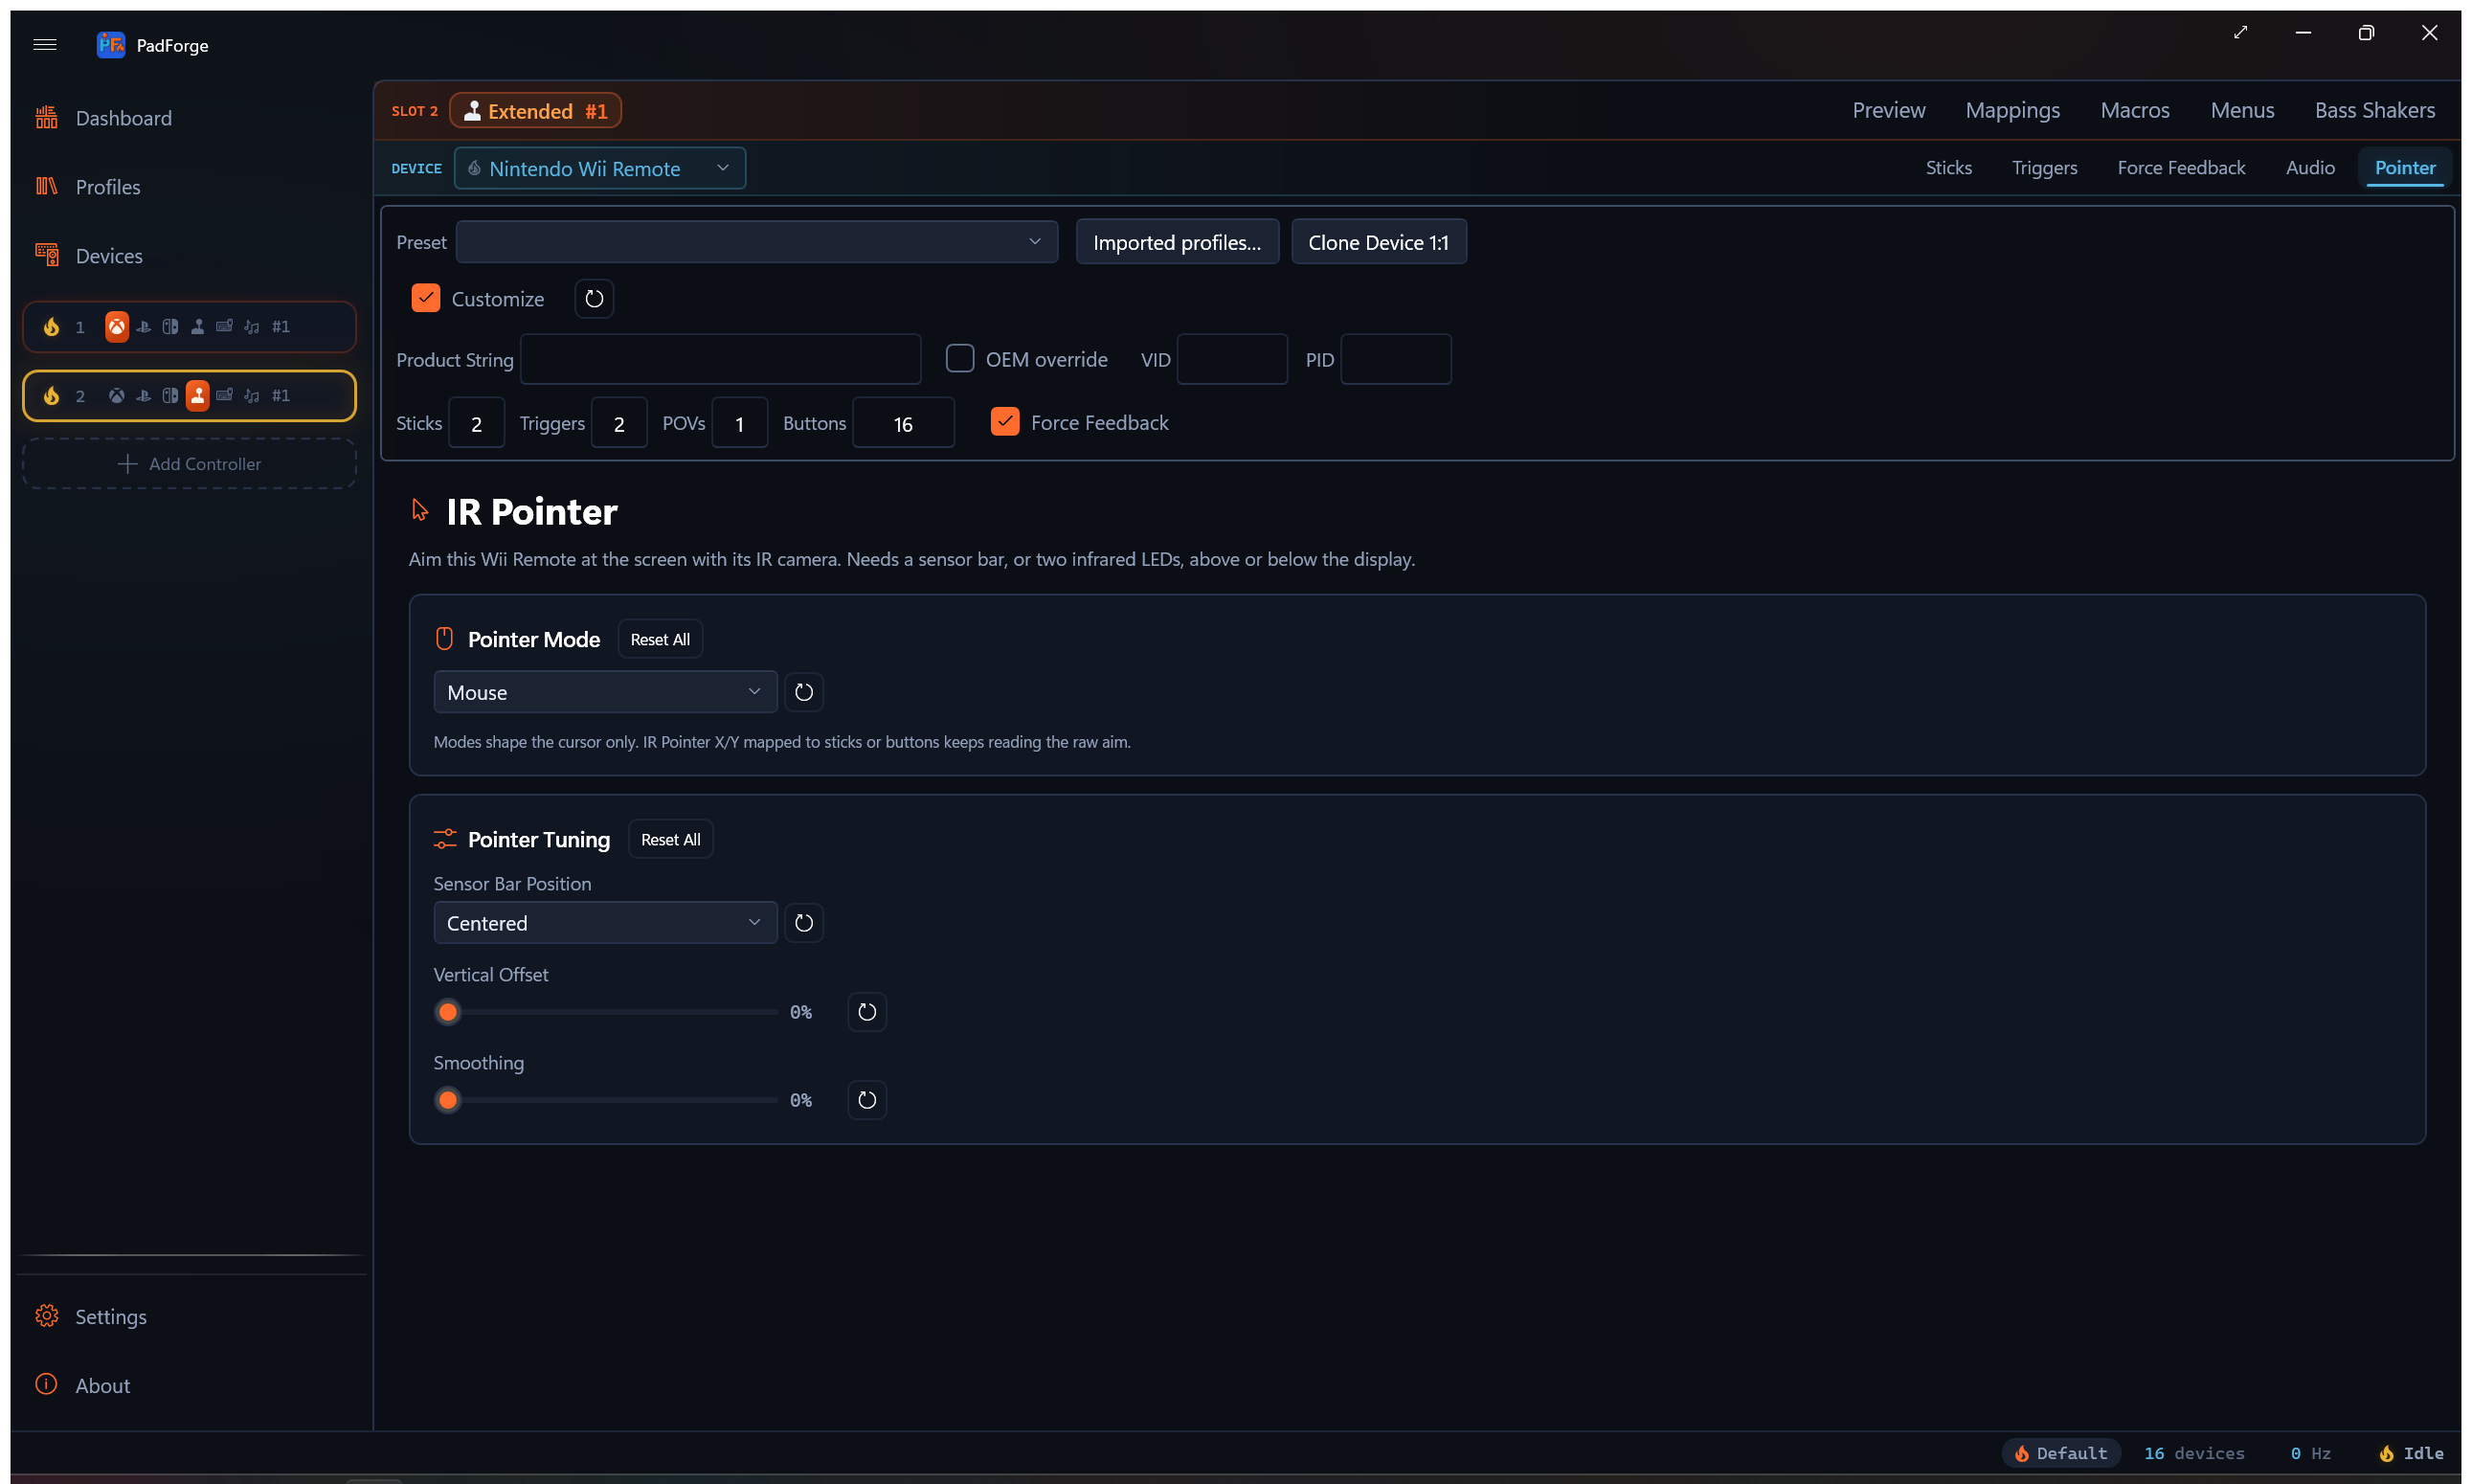
Task: Open the hamburger navigation menu
Action: tap(45, 44)
